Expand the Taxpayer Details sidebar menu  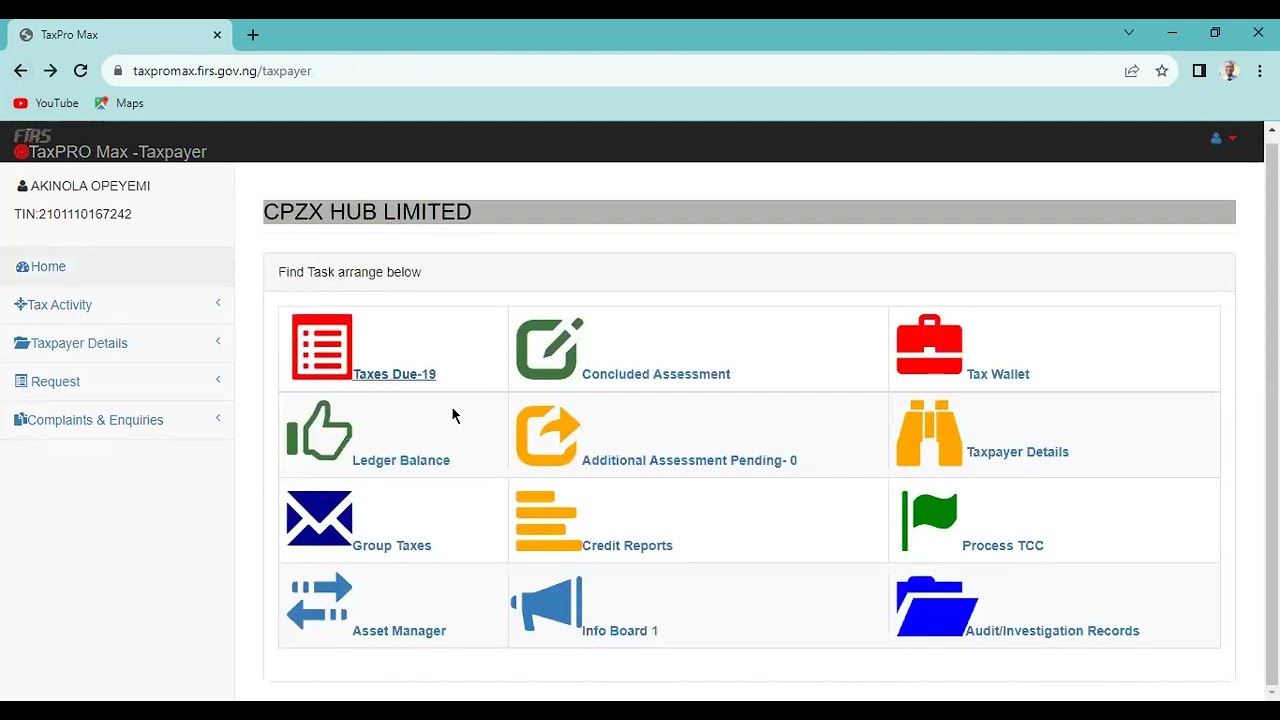click(x=117, y=343)
